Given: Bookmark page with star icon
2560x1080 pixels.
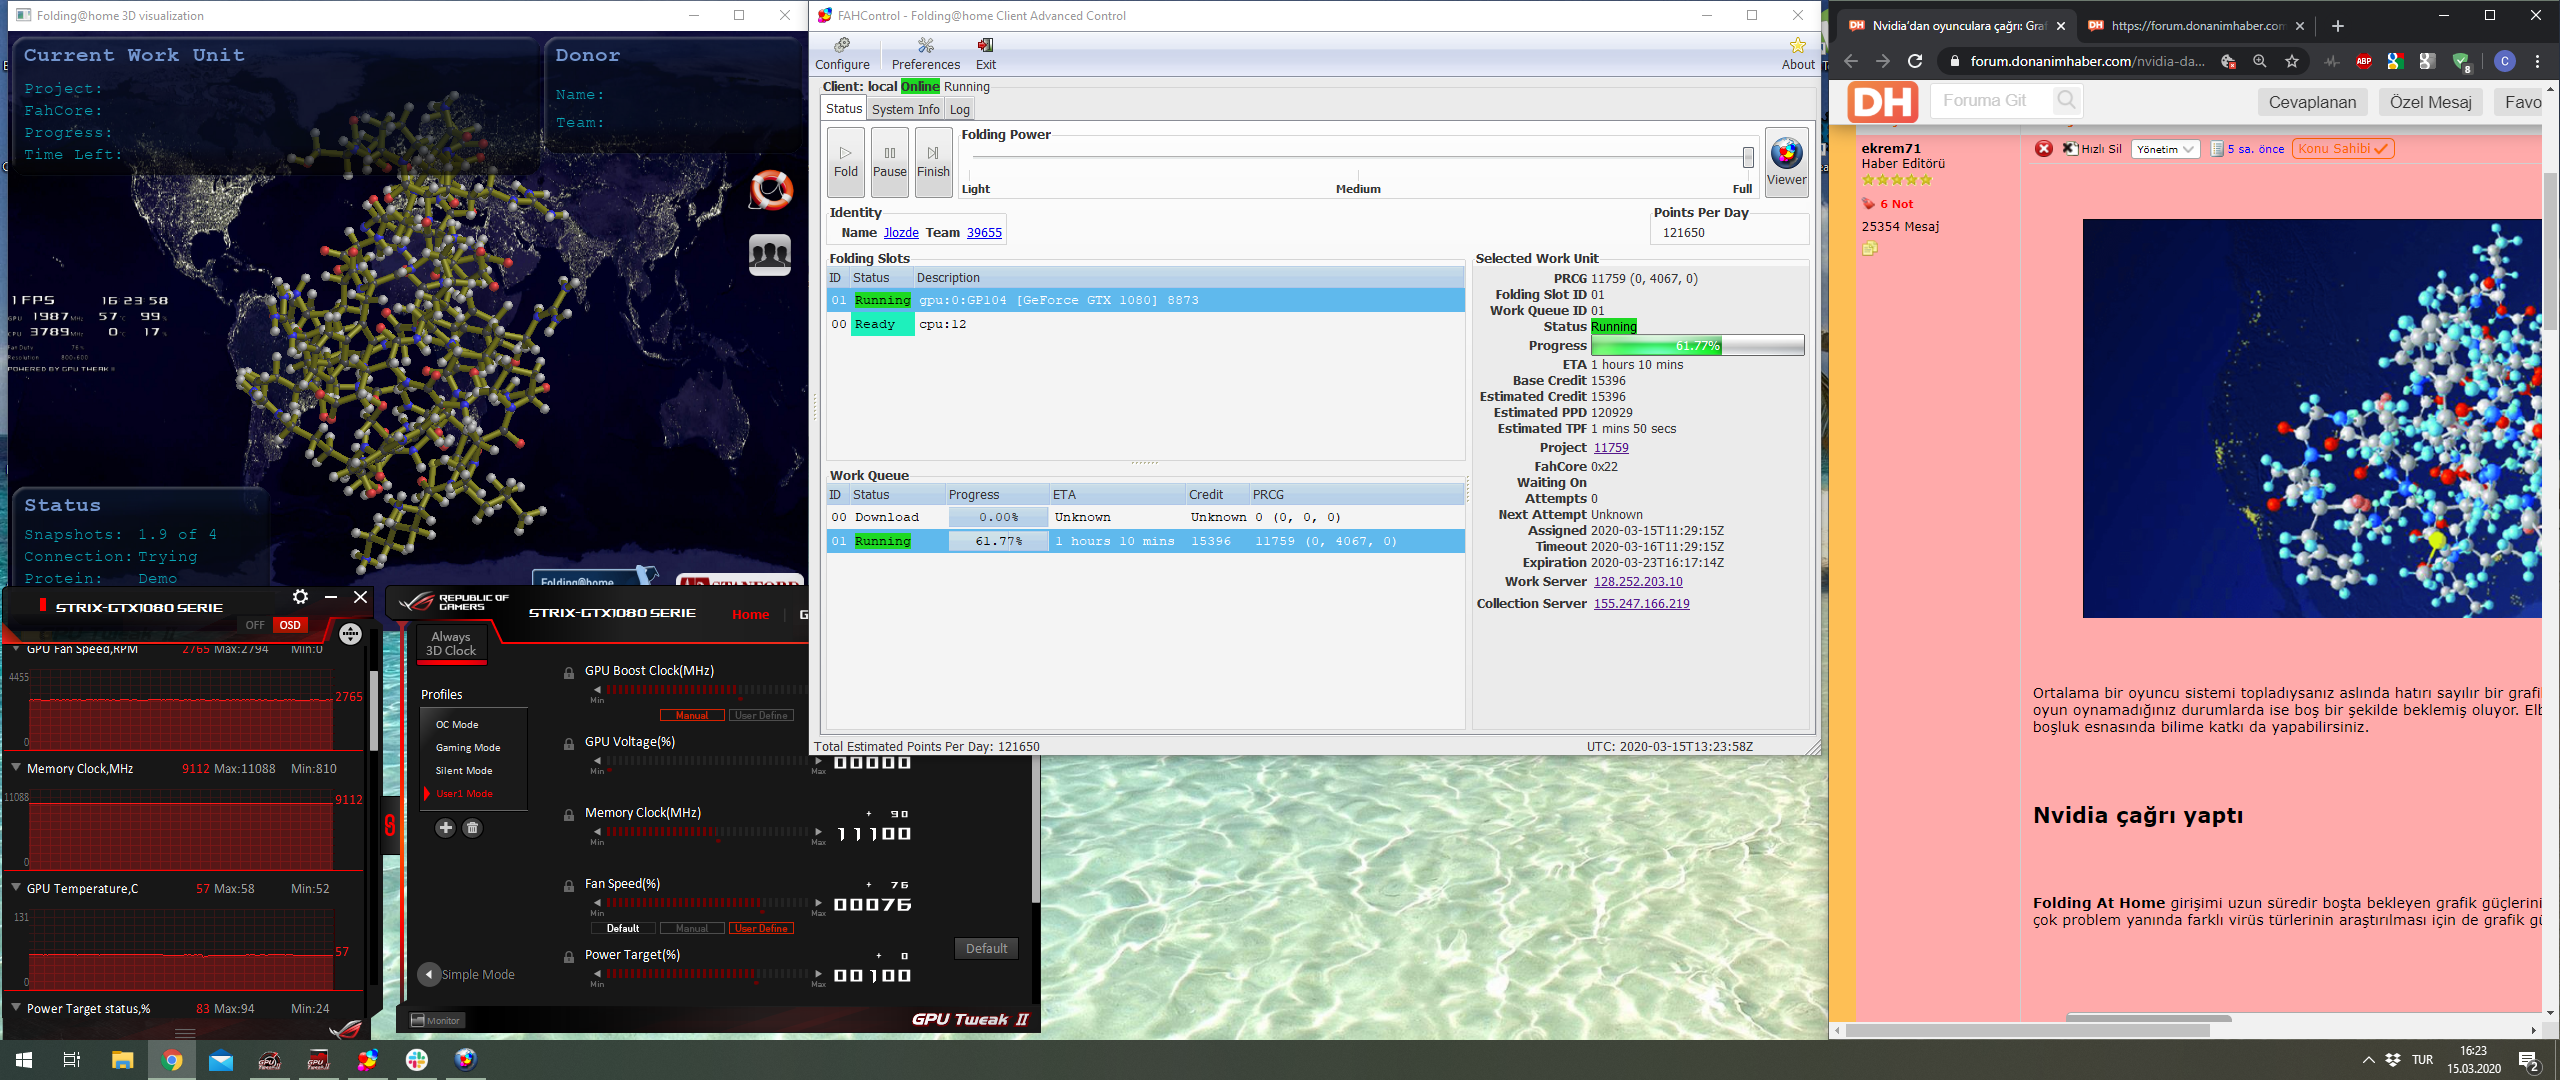Looking at the screenshot, I should point(2291,61).
